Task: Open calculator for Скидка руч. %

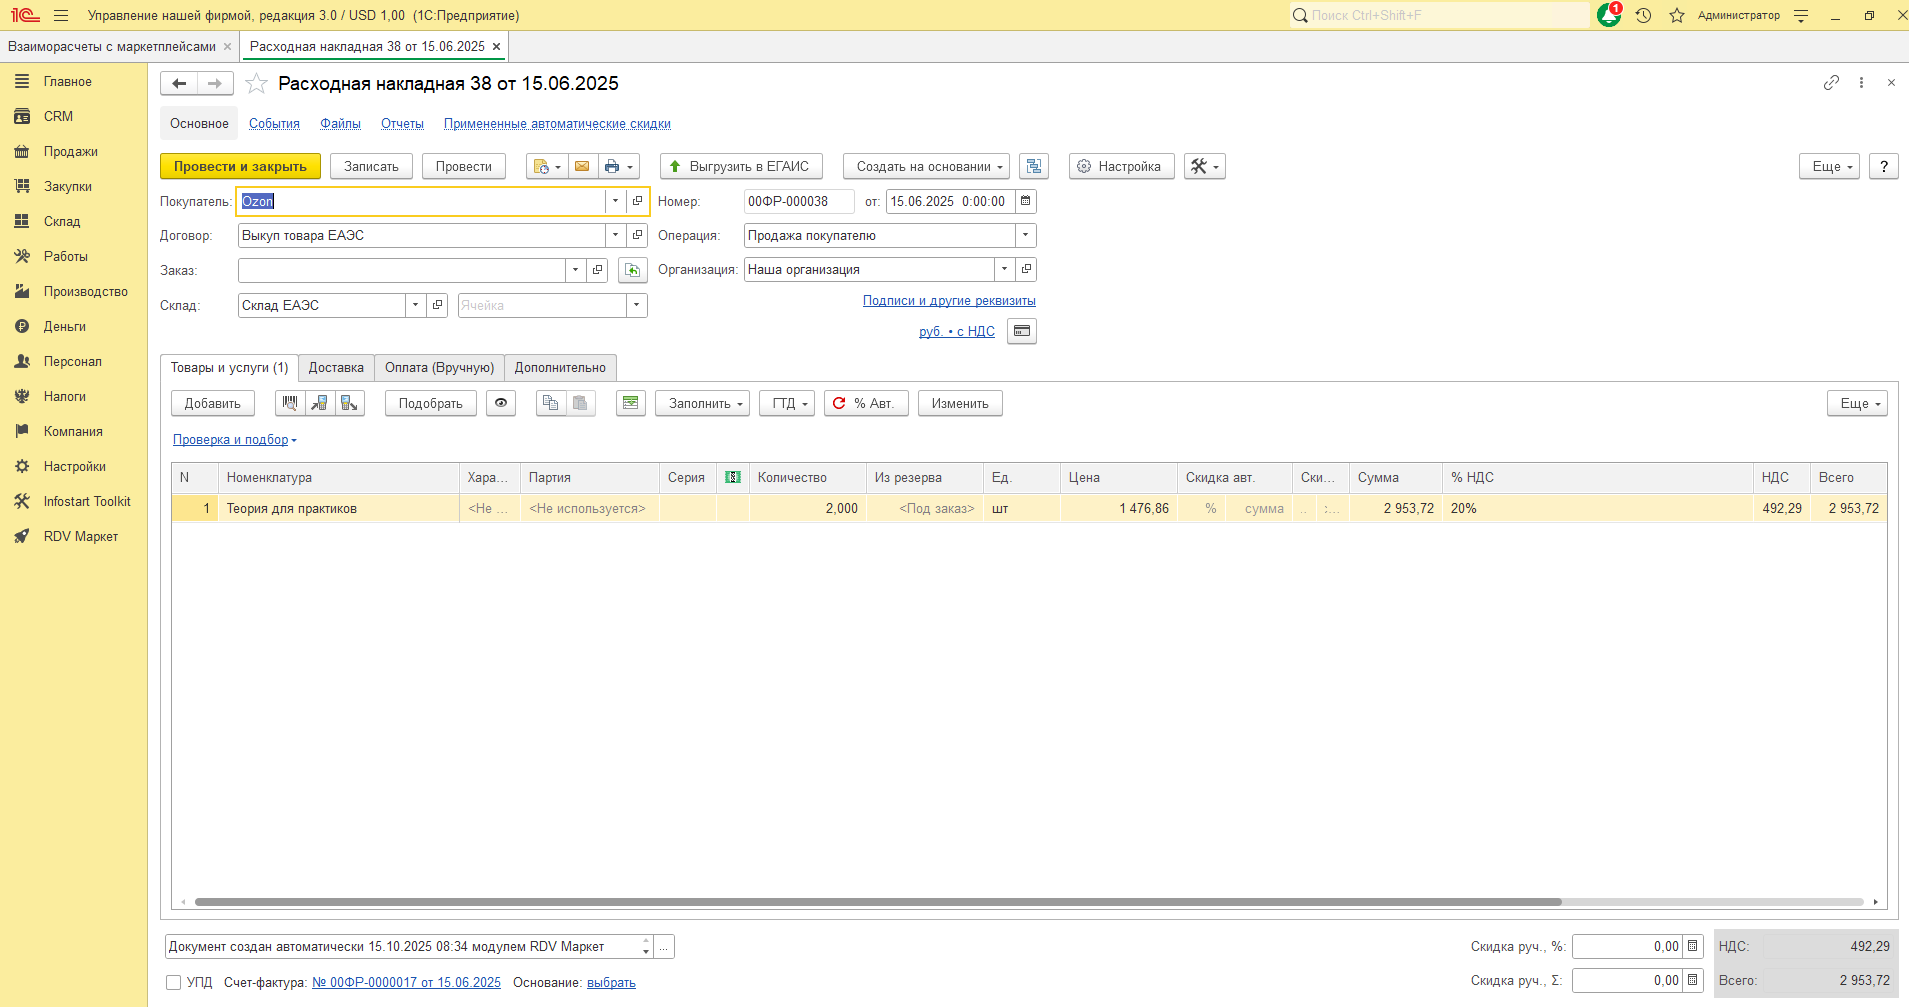Action: click(1692, 946)
